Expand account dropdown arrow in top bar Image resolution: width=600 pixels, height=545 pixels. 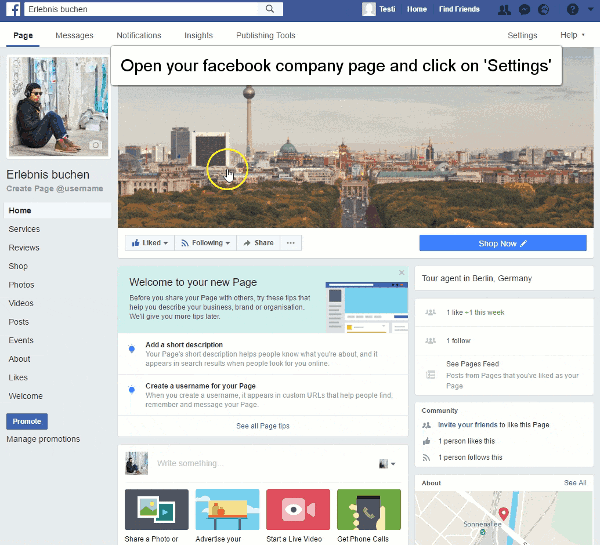pyautogui.click(x=590, y=9)
